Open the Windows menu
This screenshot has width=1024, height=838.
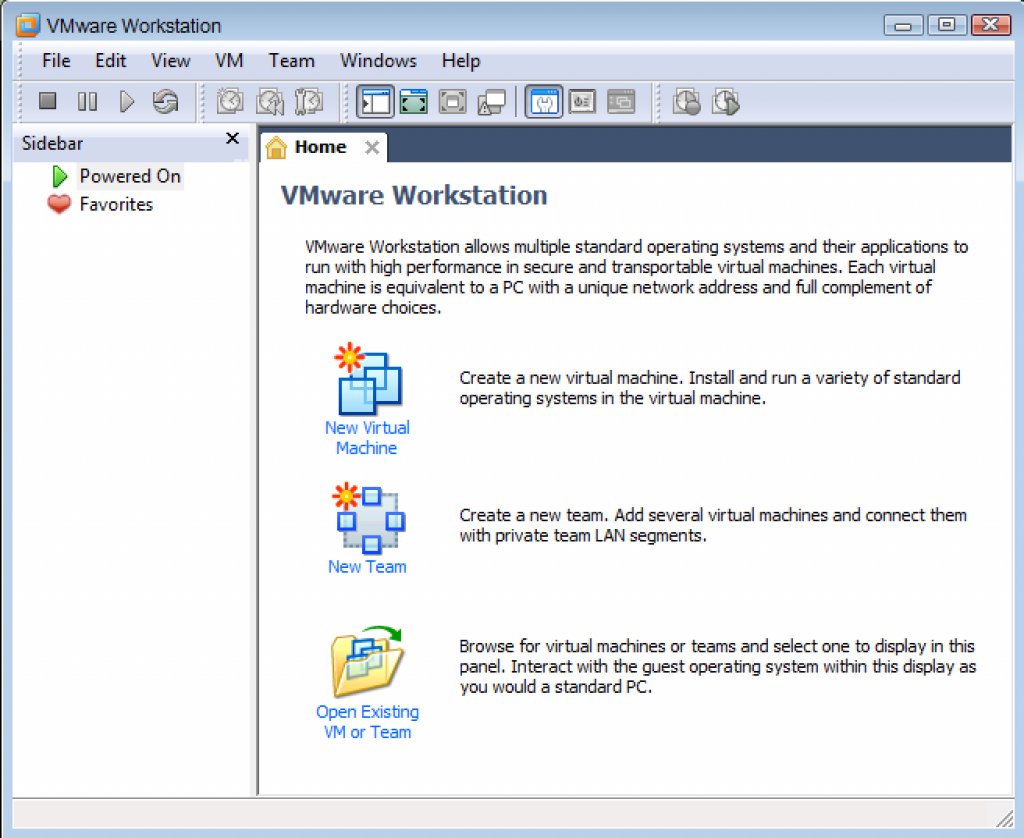pyautogui.click(x=378, y=61)
